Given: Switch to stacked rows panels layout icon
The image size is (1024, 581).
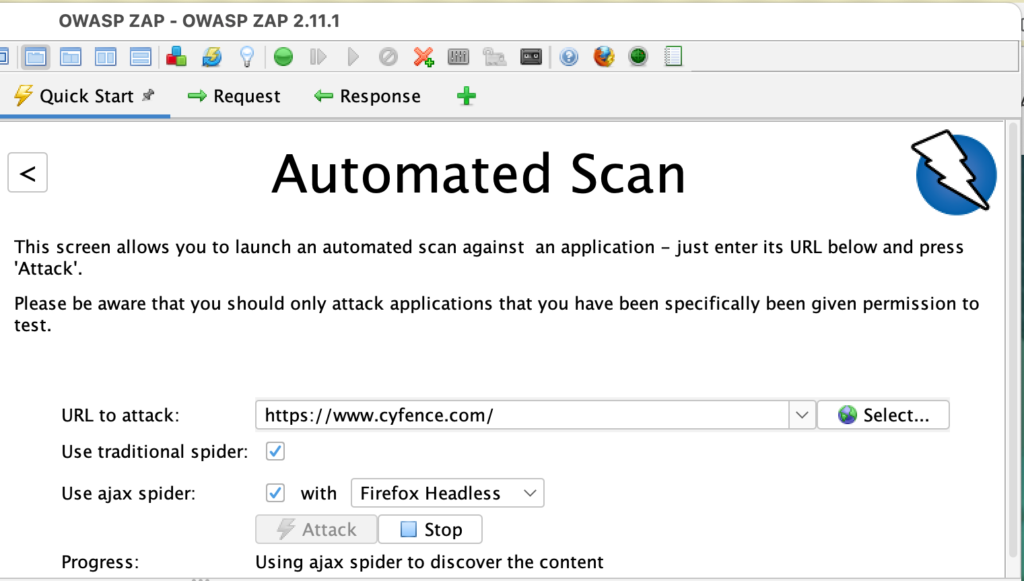Looking at the screenshot, I should pos(141,57).
